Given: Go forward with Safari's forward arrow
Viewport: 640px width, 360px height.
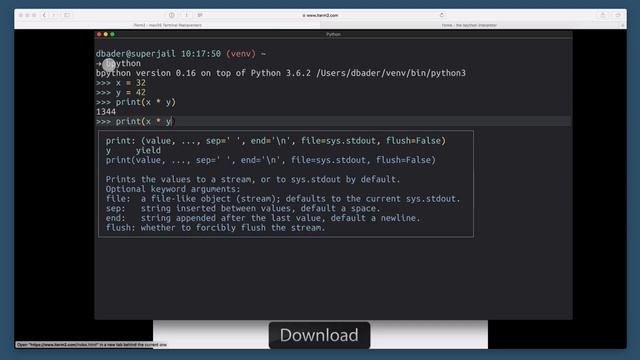Looking at the screenshot, I should [54, 15].
